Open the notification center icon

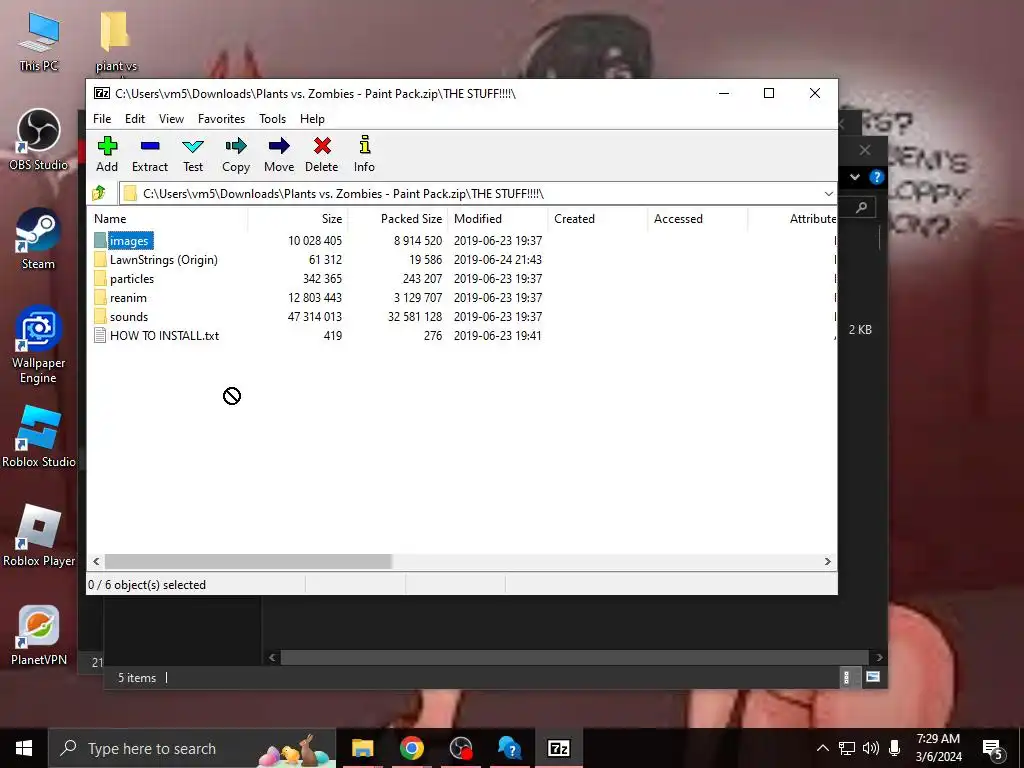(993, 748)
